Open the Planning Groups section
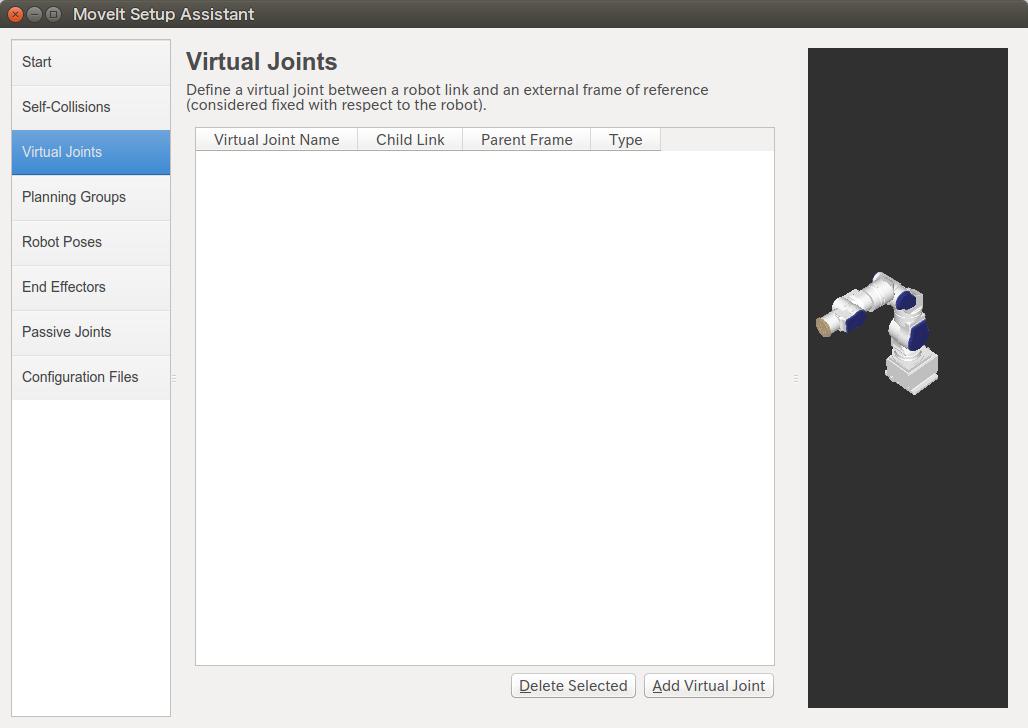 coord(90,197)
